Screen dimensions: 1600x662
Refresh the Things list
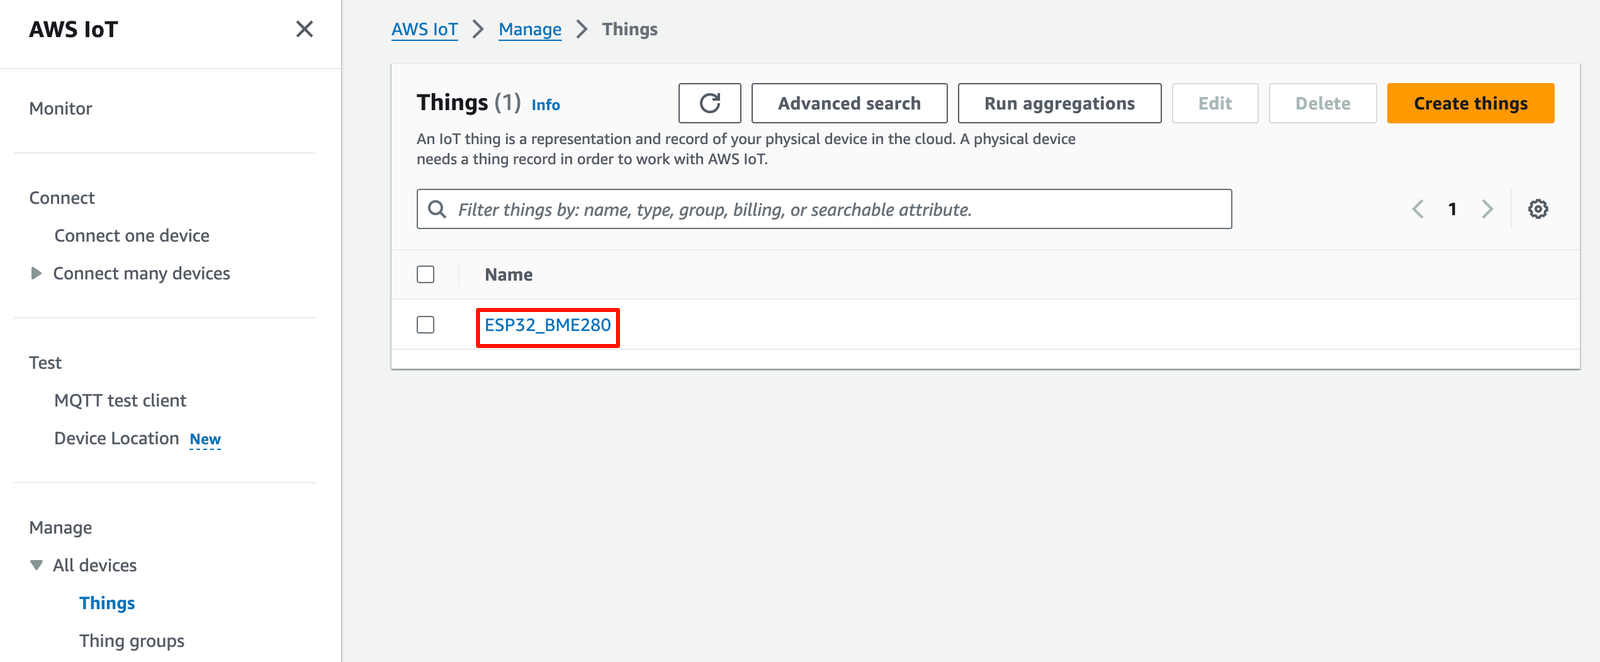pyautogui.click(x=710, y=103)
